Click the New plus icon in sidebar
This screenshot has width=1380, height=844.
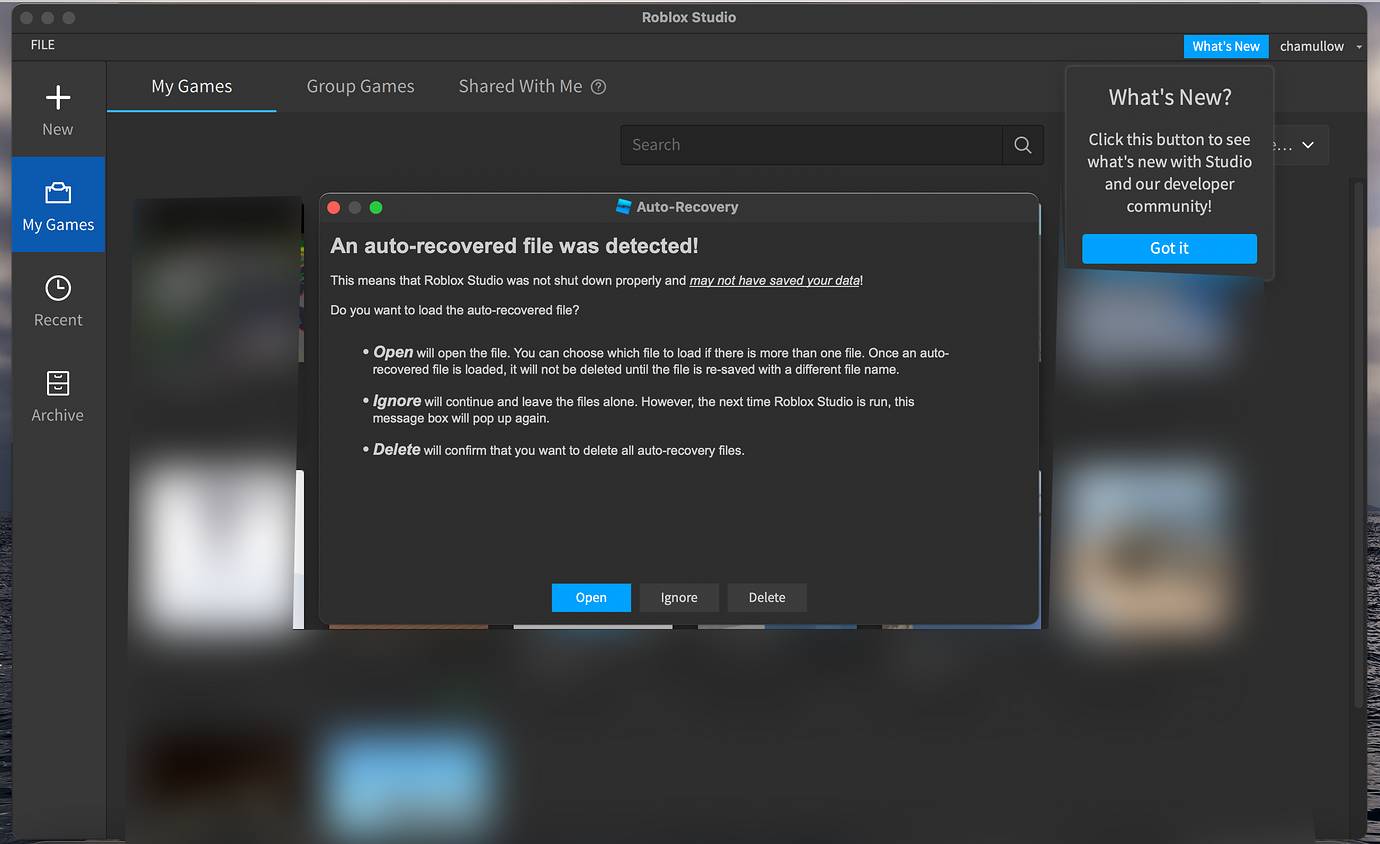pyautogui.click(x=58, y=97)
